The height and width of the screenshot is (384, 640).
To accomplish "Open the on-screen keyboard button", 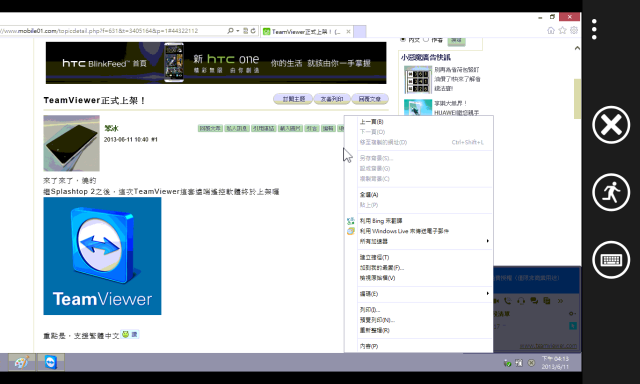I will [611, 260].
